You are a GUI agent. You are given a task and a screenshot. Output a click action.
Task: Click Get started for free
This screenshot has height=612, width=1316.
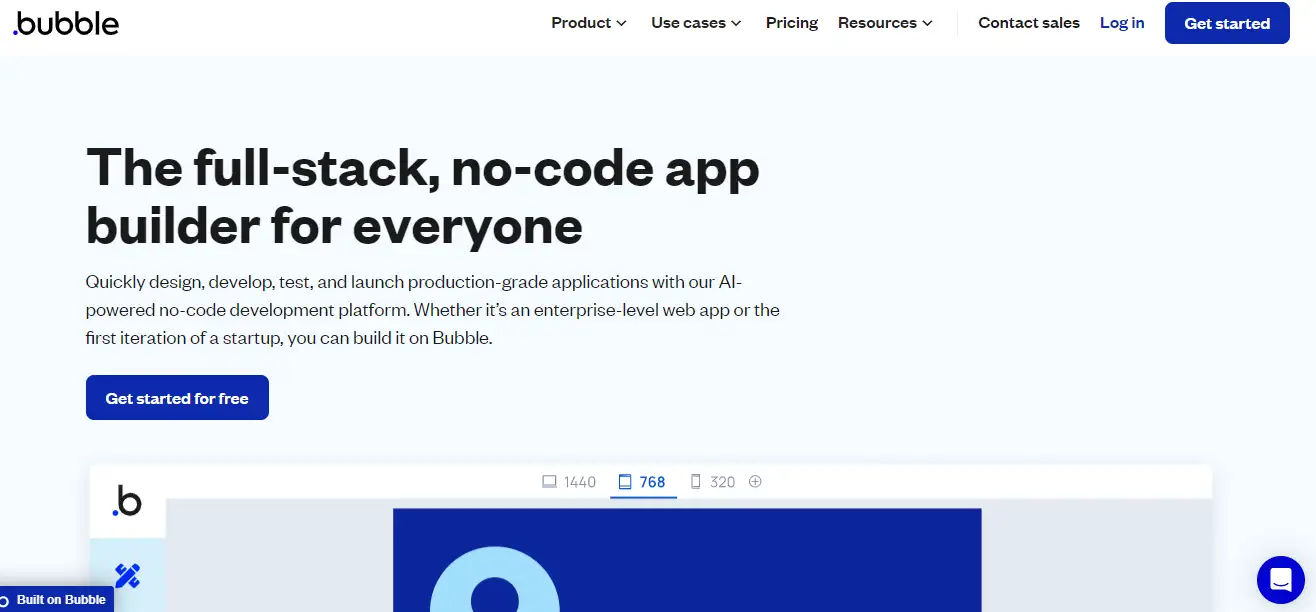pyautogui.click(x=177, y=398)
